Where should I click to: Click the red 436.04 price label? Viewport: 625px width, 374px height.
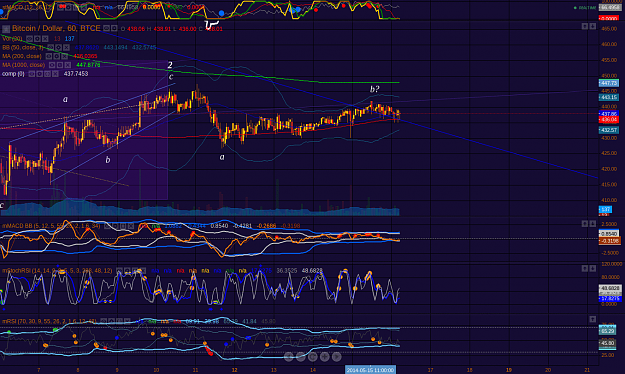[609, 119]
